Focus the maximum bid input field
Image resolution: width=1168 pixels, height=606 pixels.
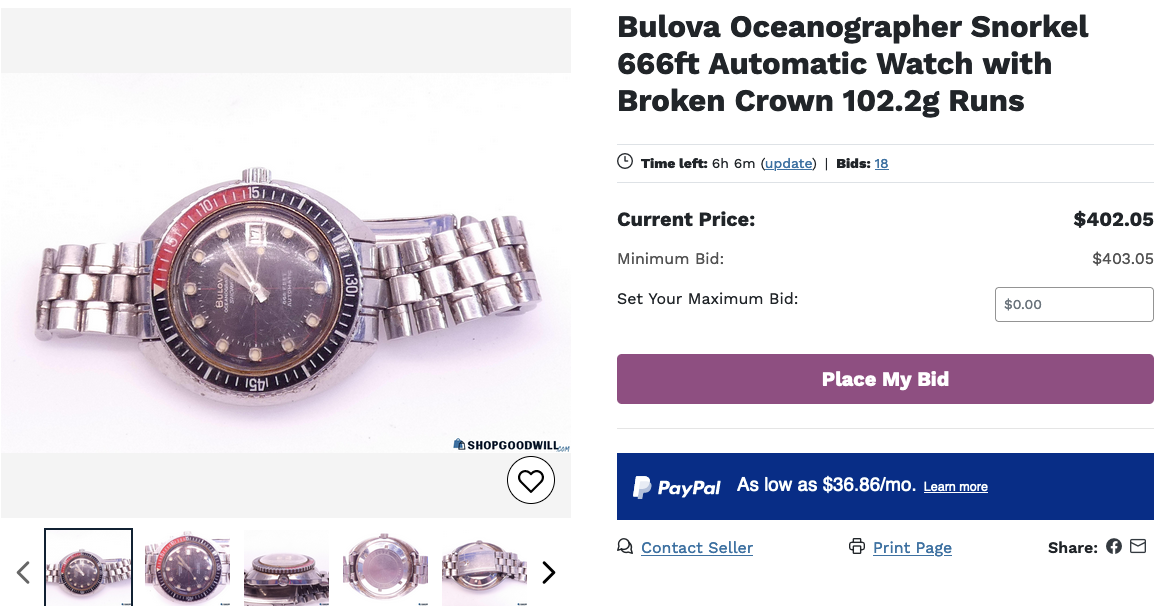point(1074,304)
